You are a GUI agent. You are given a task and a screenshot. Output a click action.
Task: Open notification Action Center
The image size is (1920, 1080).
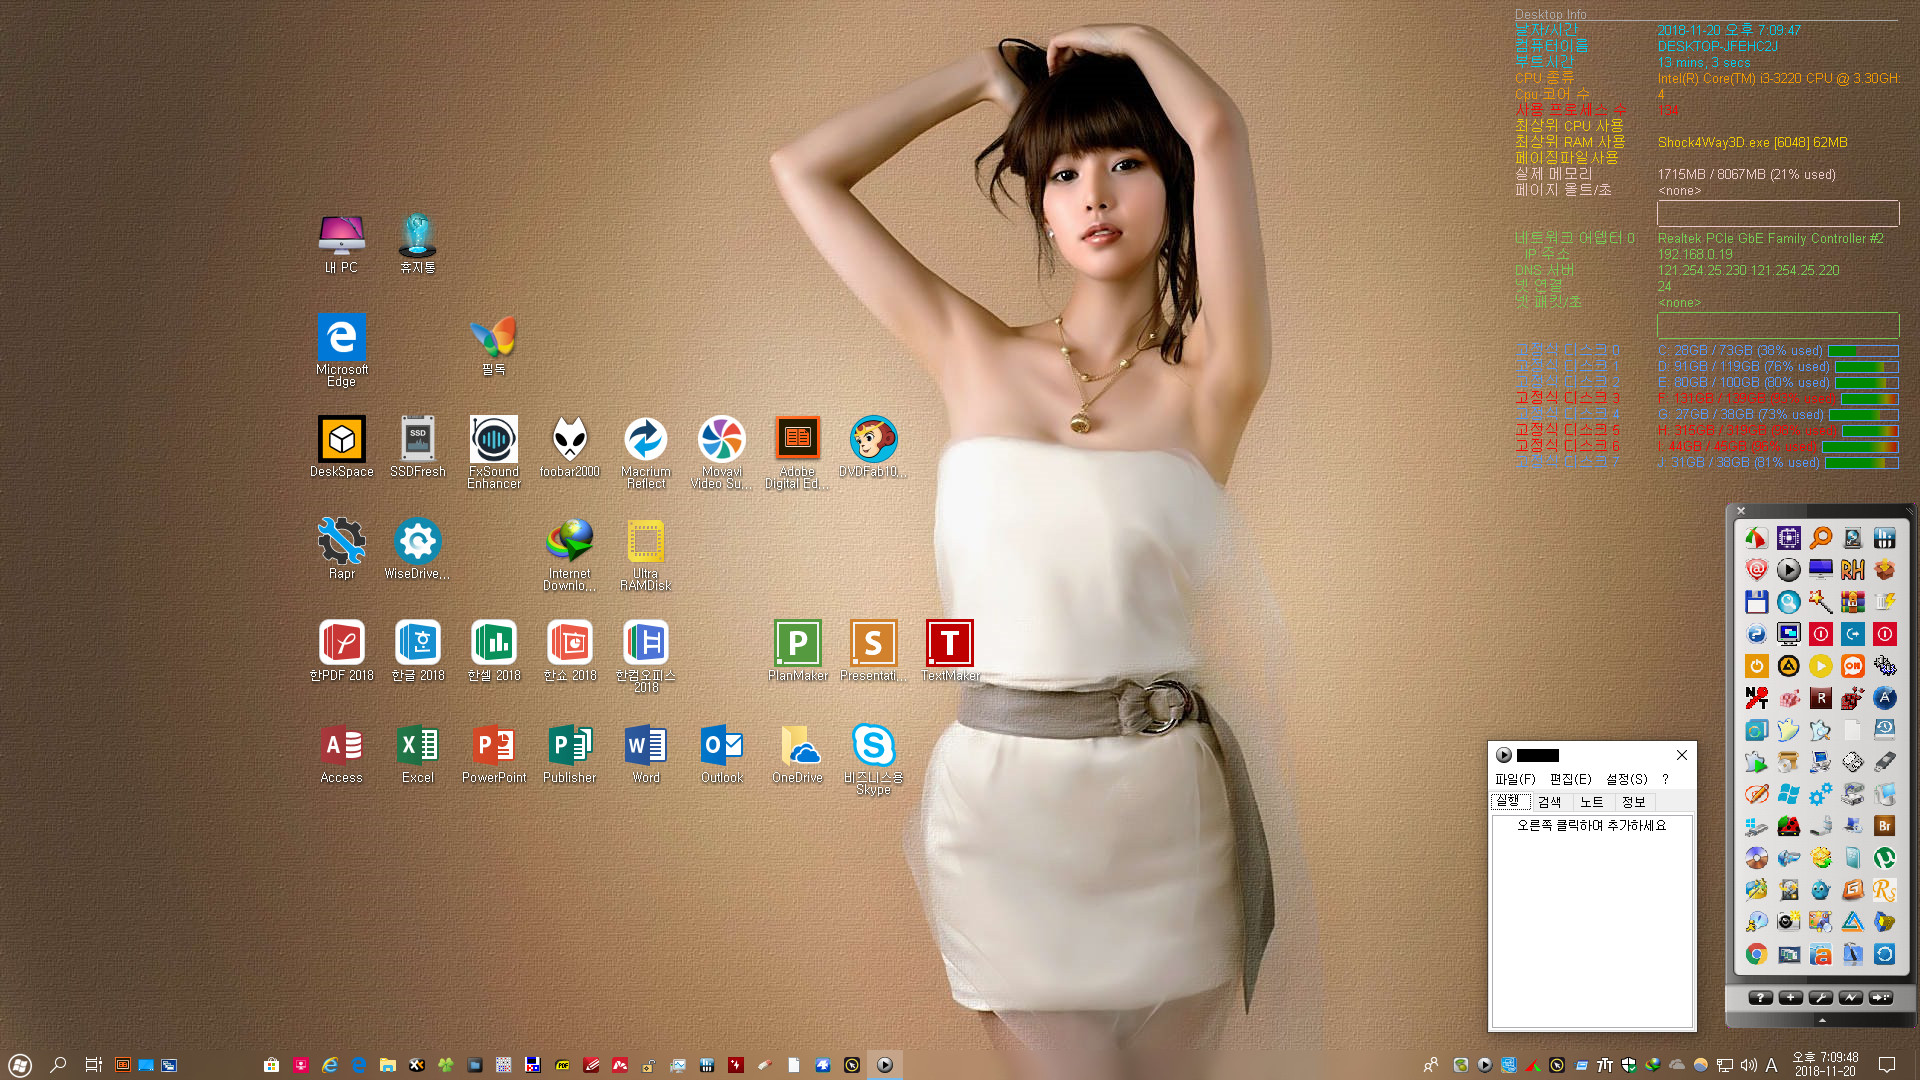[1887, 1065]
